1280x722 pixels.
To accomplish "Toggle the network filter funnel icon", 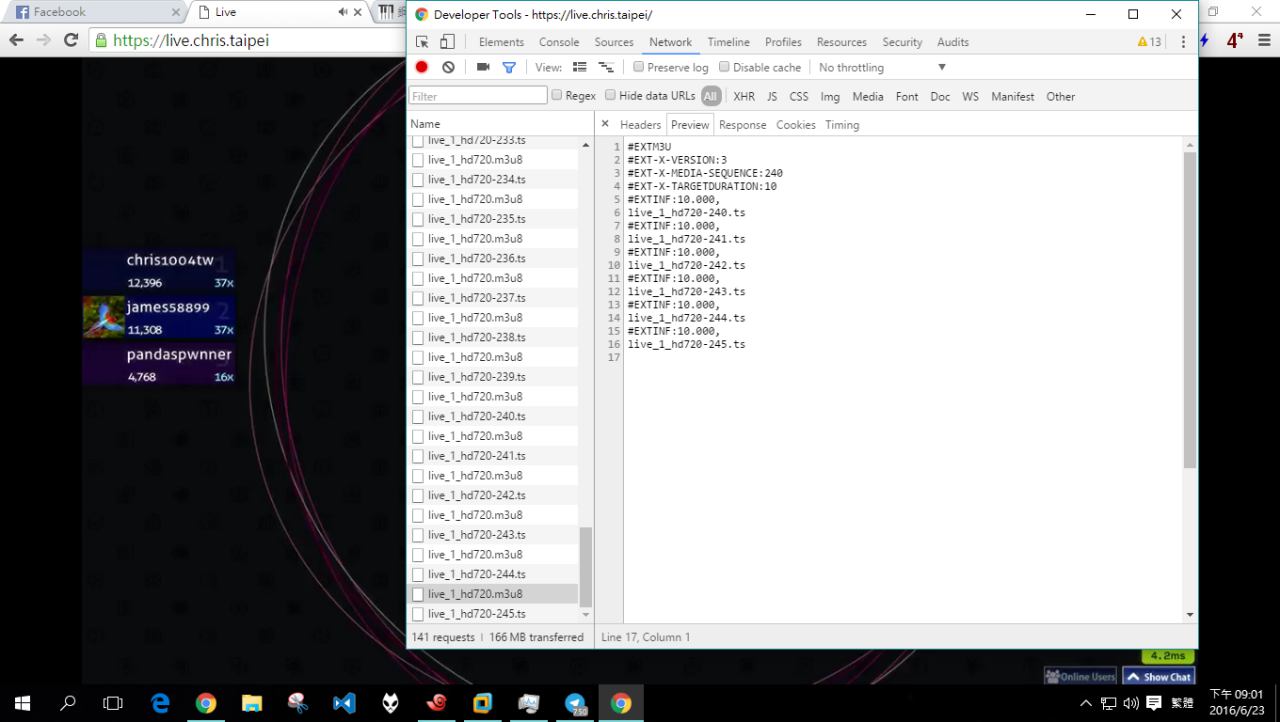I will click(509, 67).
